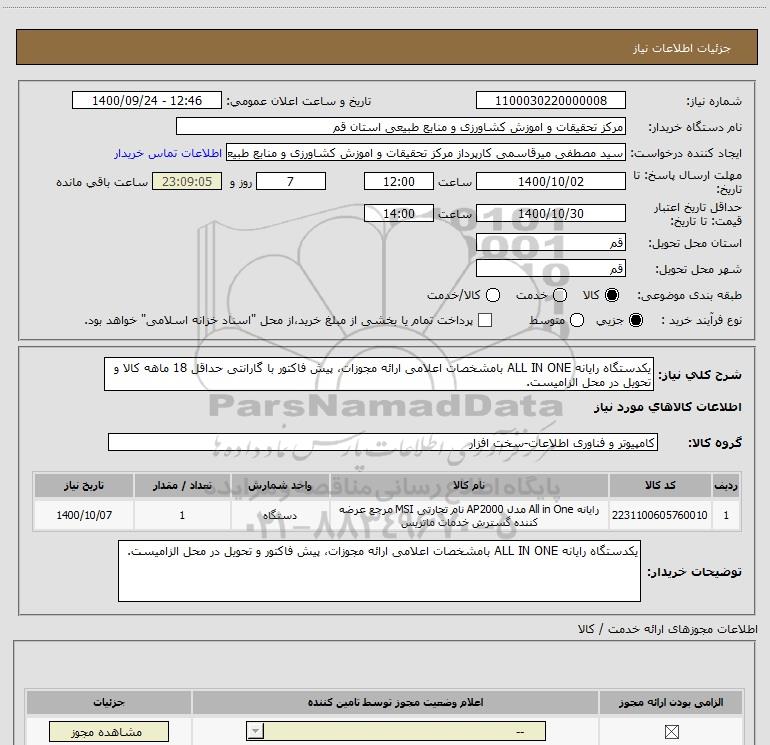Click the response time field 12:00

399,181
